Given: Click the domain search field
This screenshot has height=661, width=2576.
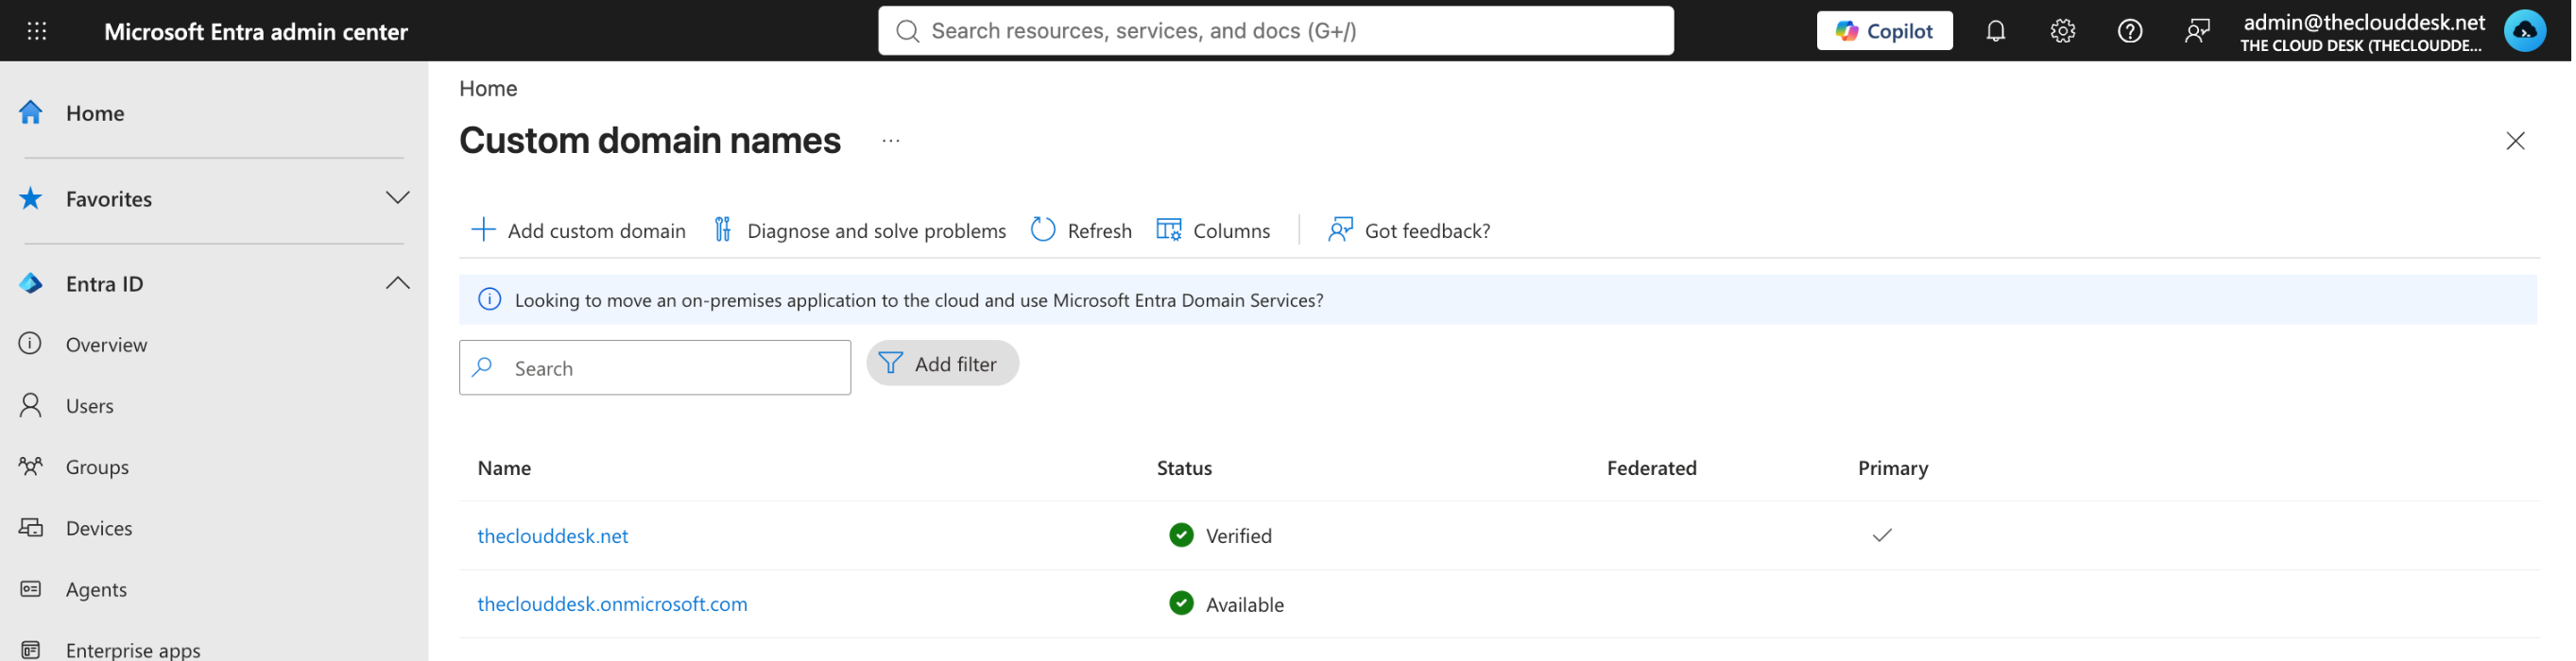Looking at the screenshot, I should [656, 368].
